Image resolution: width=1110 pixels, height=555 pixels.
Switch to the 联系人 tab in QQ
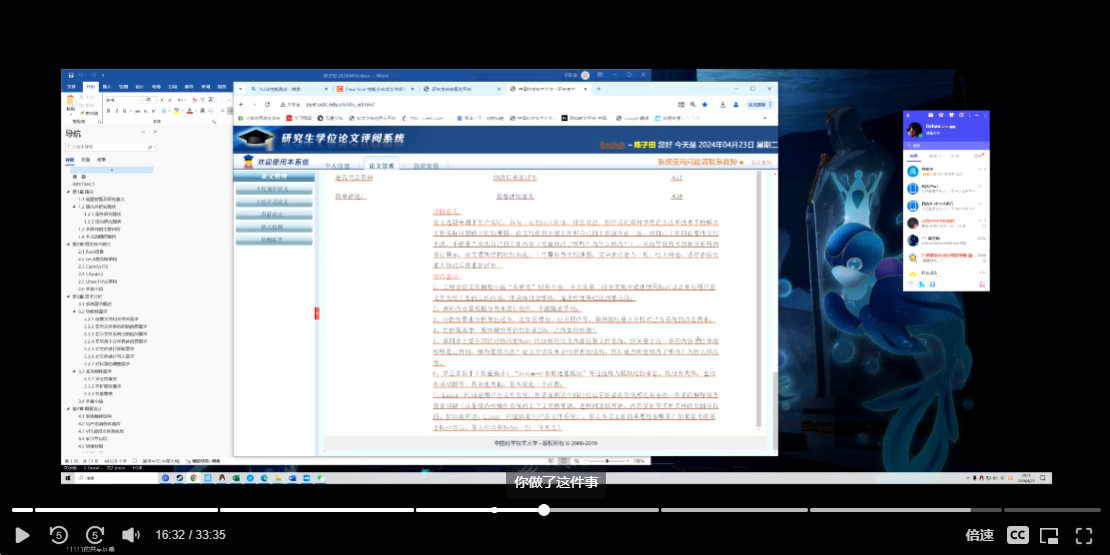click(x=935, y=155)
